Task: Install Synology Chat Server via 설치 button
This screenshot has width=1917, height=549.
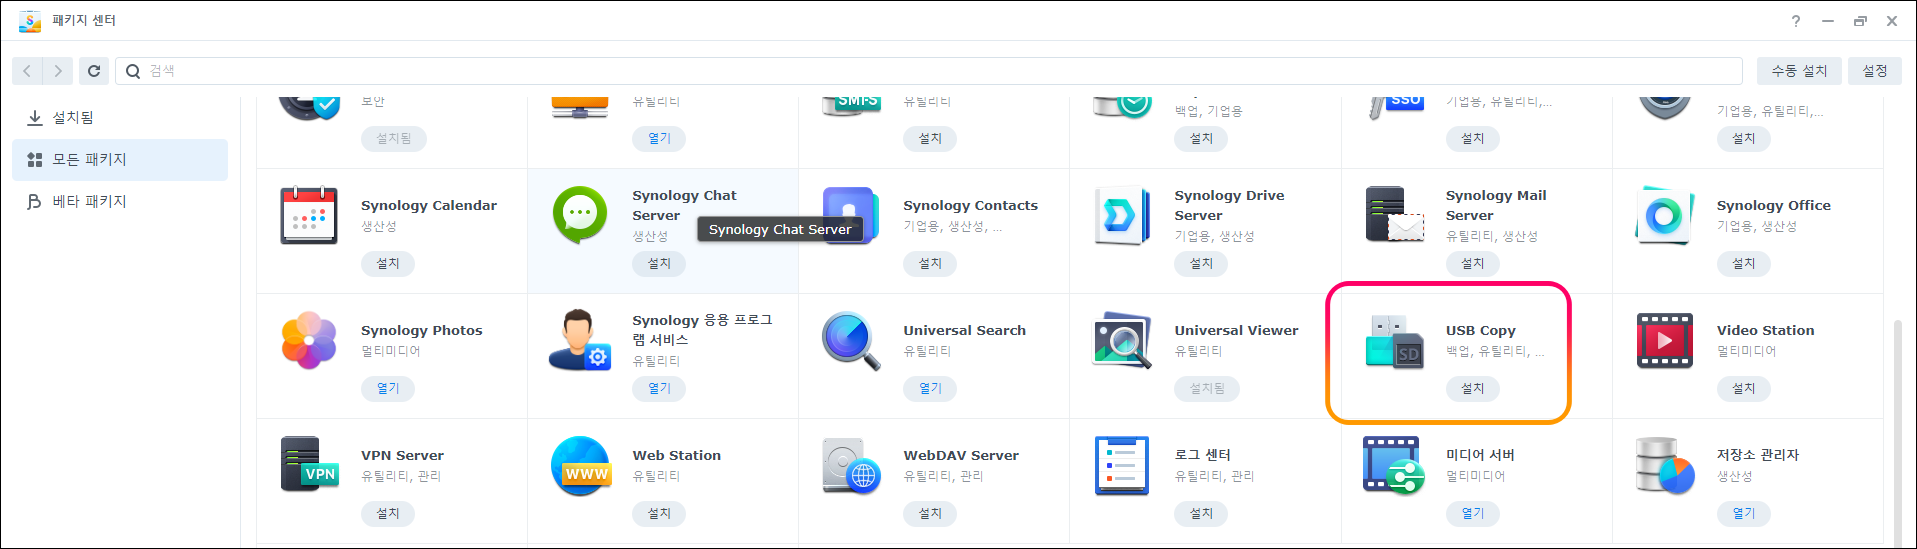Action: (x=658, y=263)
